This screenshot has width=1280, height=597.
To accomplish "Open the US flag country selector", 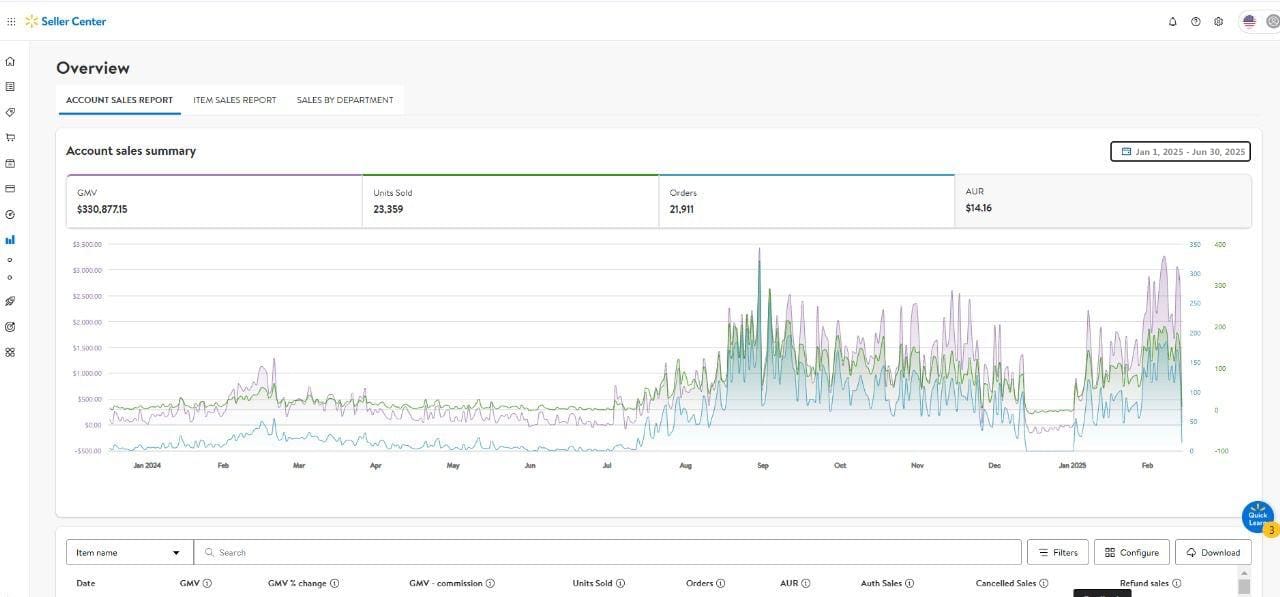I will click(x=1249, y=21).
